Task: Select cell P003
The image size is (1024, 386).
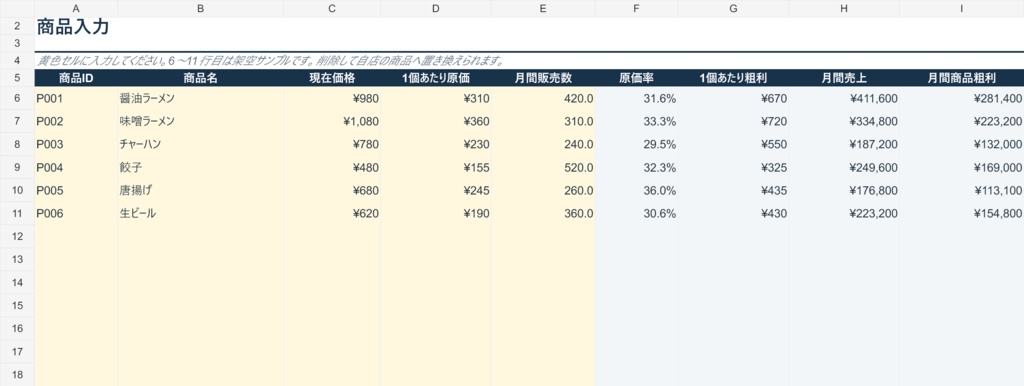Action: pyautogui.click(x=76, y=144)
